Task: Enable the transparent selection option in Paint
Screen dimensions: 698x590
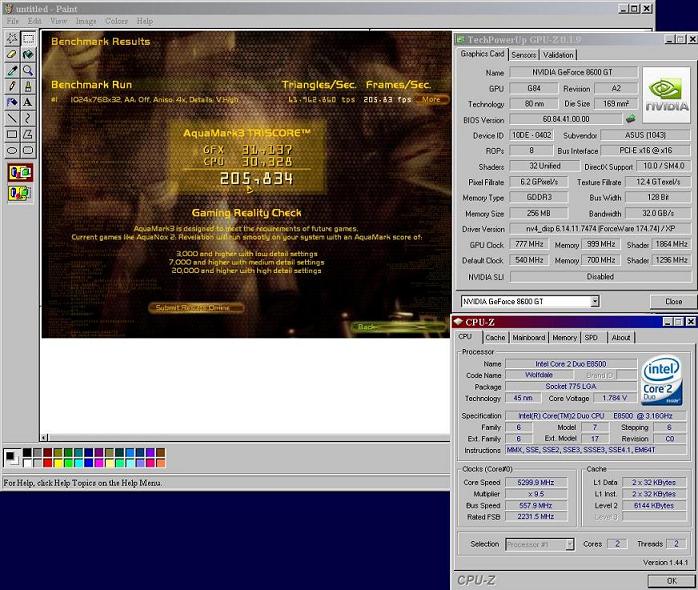Action: 20,193
